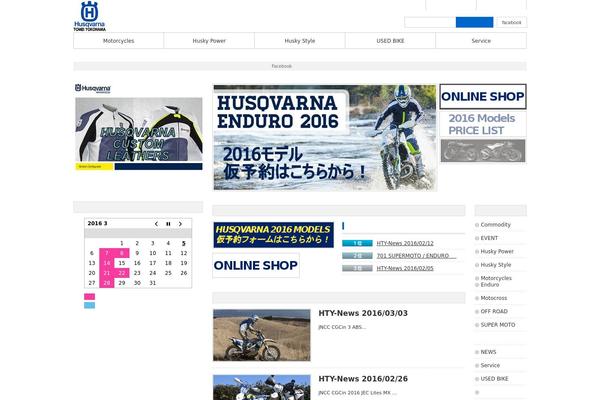Select Husky Style in sidebar categories
This screenshot has width=600, height=400.
pos(496,265)
